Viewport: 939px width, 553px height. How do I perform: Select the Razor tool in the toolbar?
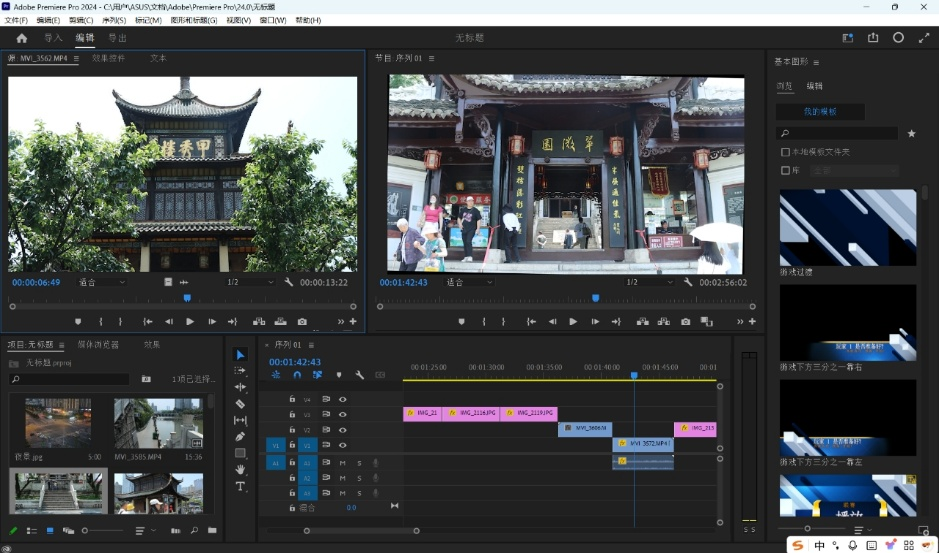coord(240,404)
